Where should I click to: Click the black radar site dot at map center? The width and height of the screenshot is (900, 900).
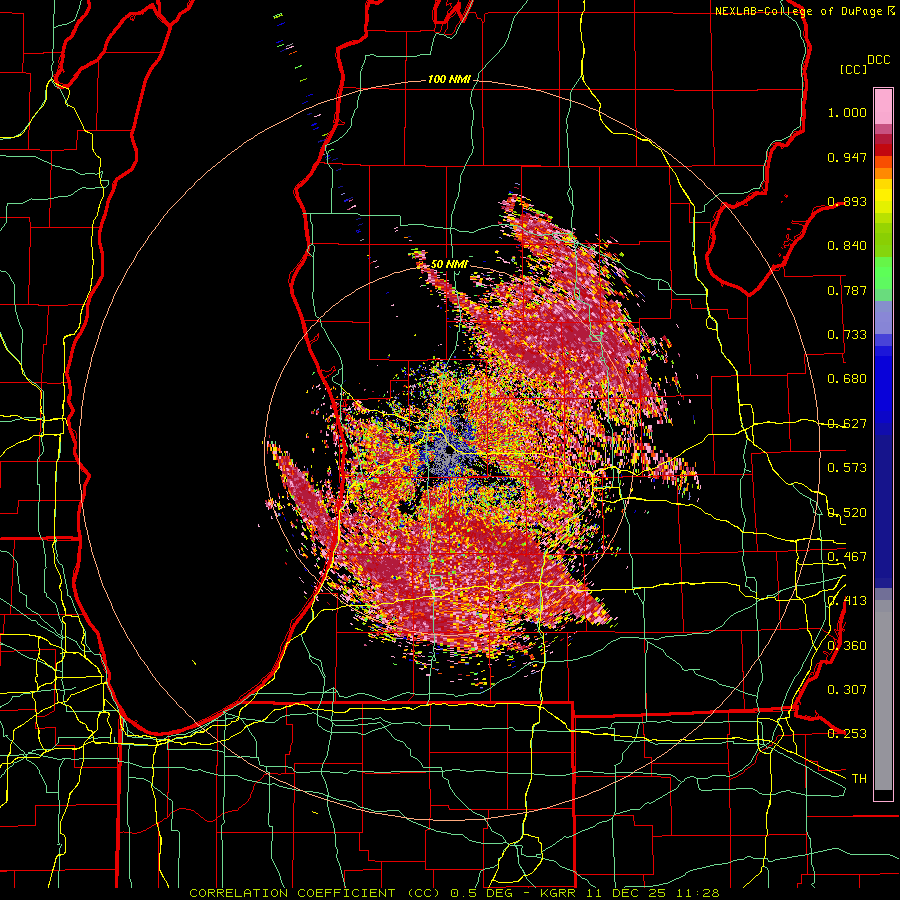(x=449, y=451)
